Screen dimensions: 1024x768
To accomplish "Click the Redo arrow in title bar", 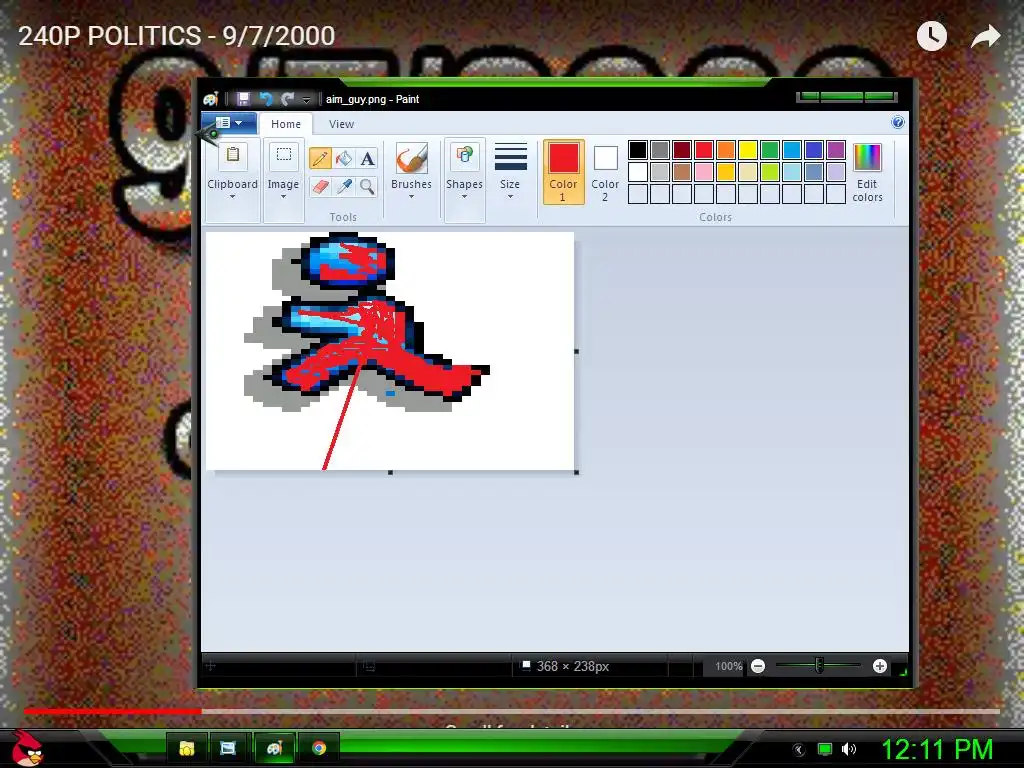I will click(287, 99).
